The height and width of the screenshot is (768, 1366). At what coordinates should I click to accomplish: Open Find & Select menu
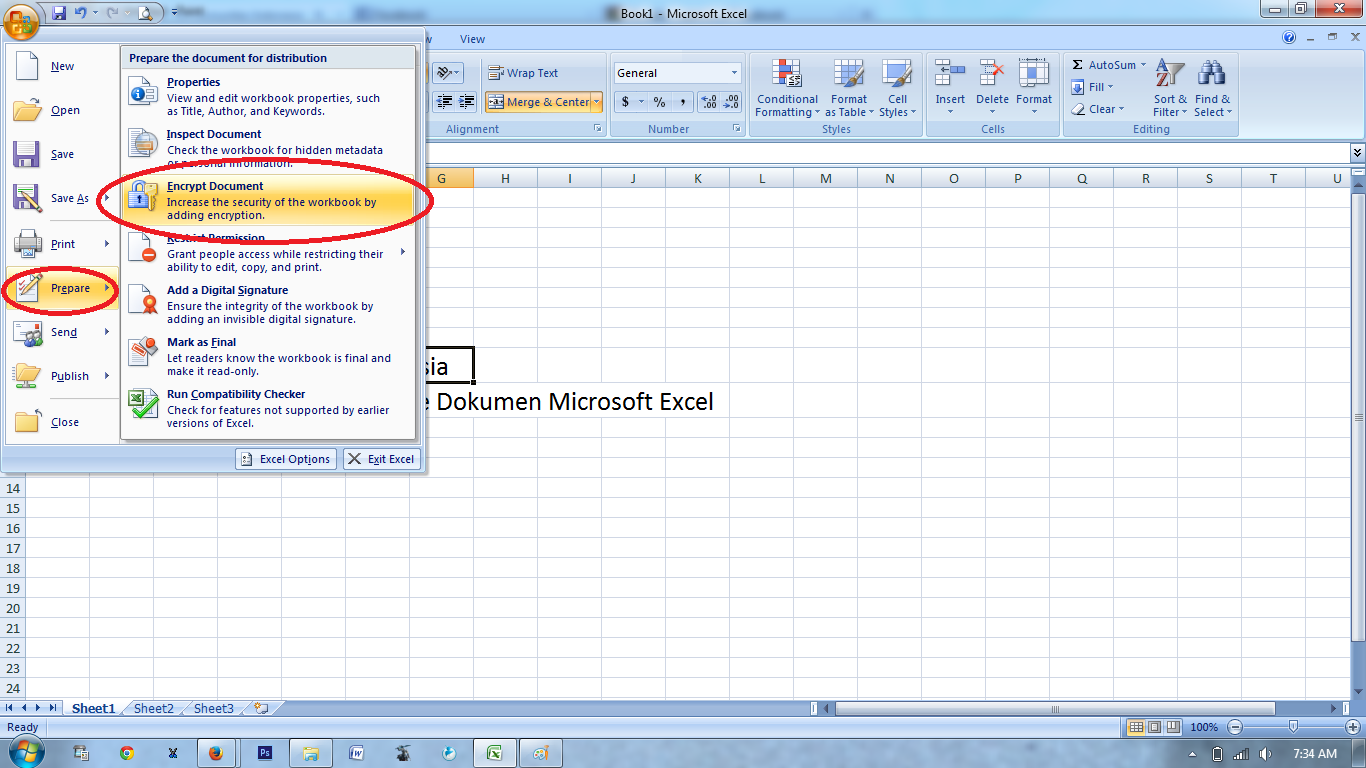[1212, 88]
